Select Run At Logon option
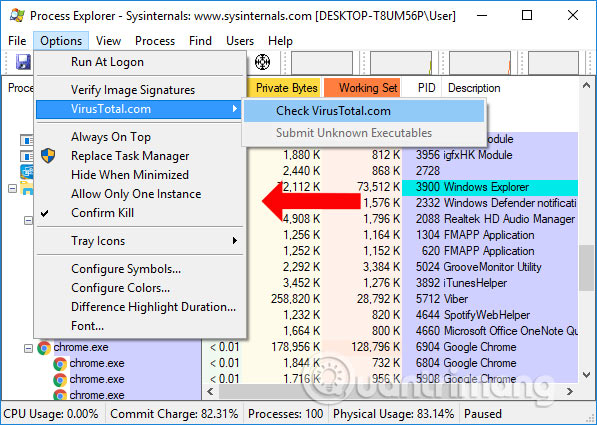The height and width of the screenshot is (425, 597). click(139, 62)
